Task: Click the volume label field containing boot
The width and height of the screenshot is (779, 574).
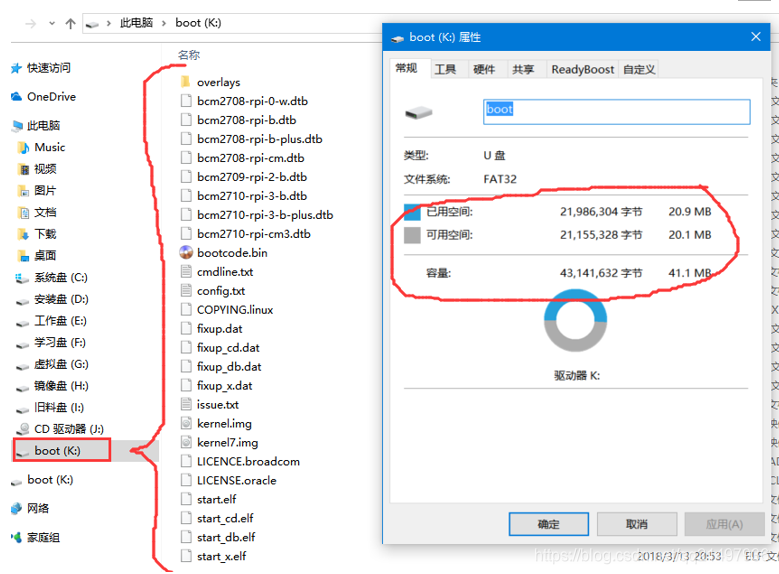Action: (x=617, y=112)
